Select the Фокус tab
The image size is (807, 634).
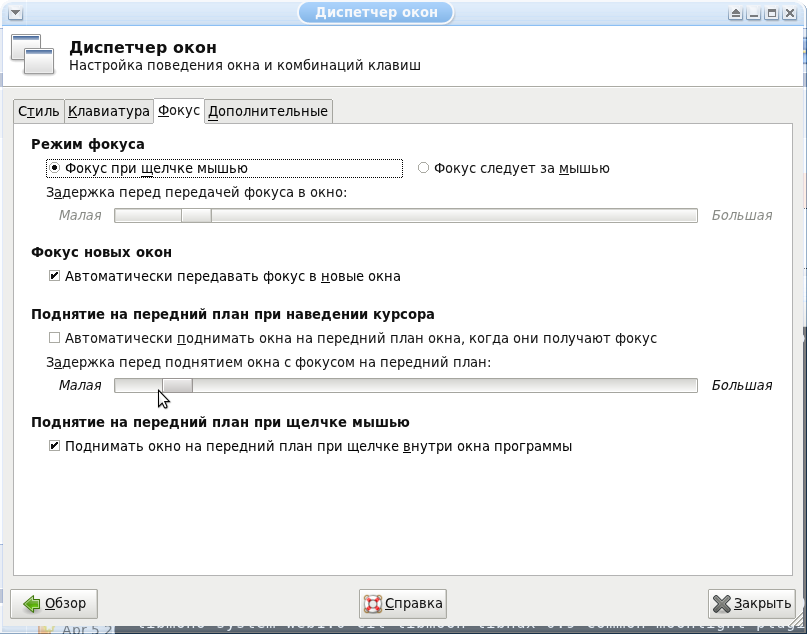179,110
